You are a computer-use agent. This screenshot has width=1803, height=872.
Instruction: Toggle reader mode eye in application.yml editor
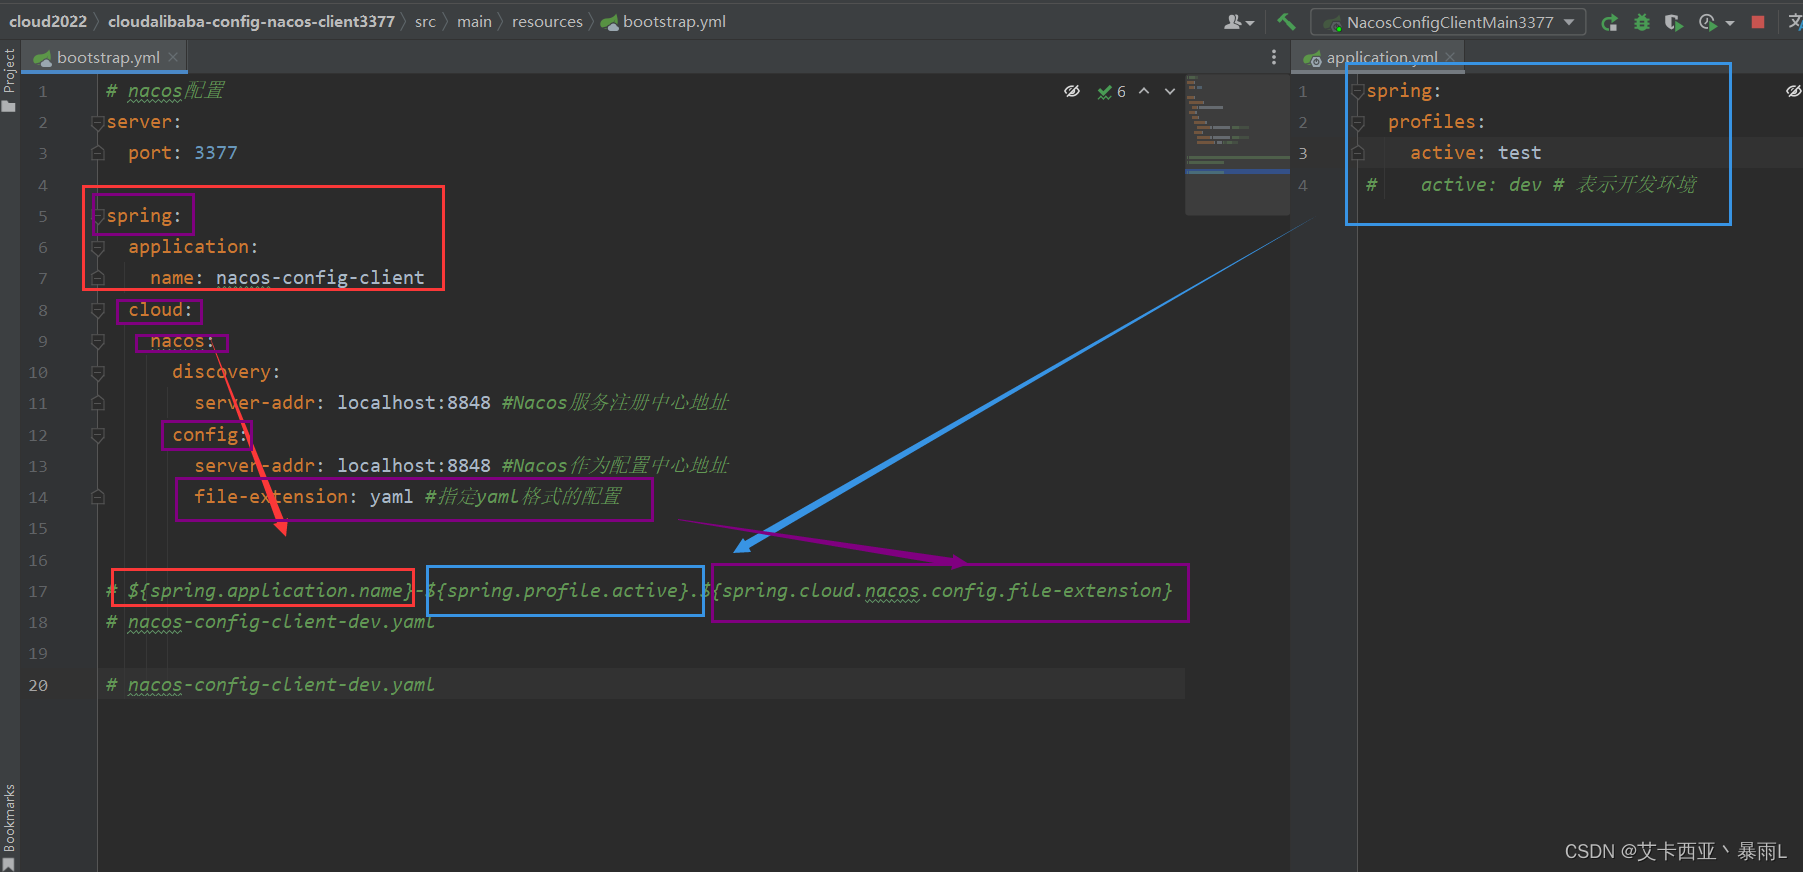point(1793,91)
